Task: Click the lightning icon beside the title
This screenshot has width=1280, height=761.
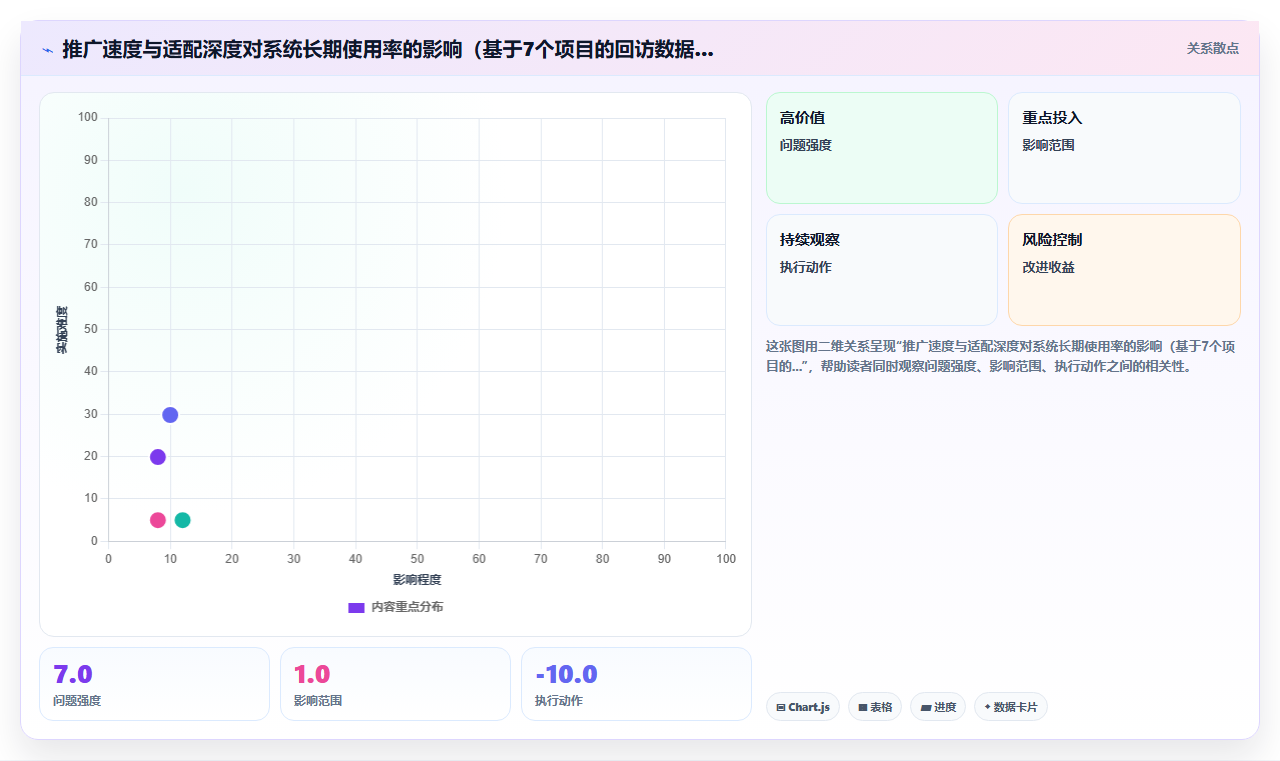Action: (x=47, y=49)
